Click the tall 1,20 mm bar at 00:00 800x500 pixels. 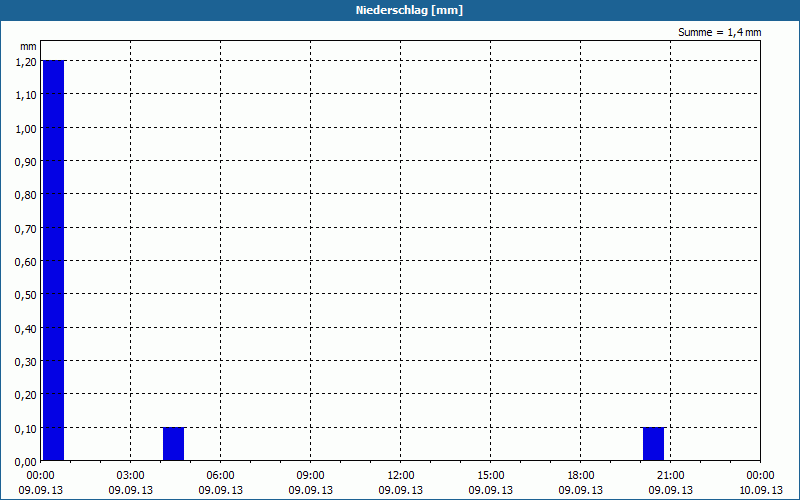53,260
